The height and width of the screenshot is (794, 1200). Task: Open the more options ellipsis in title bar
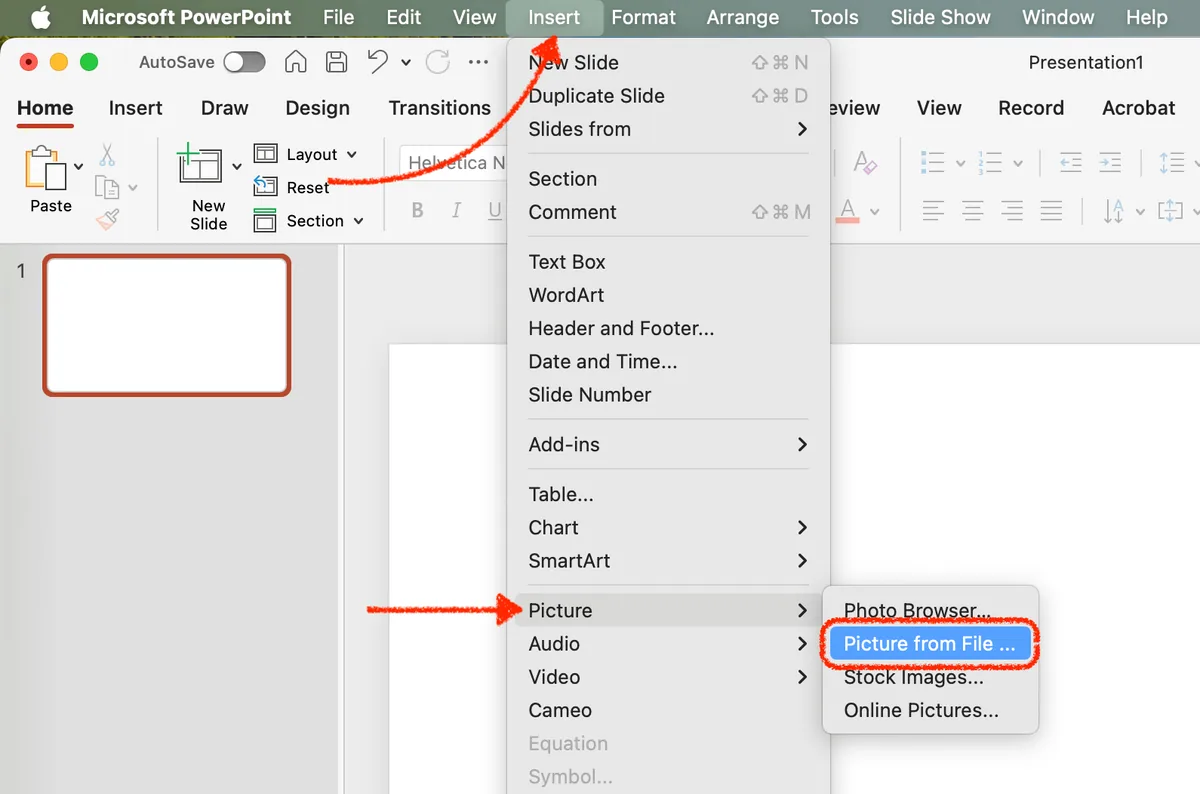tap(478, 62)
